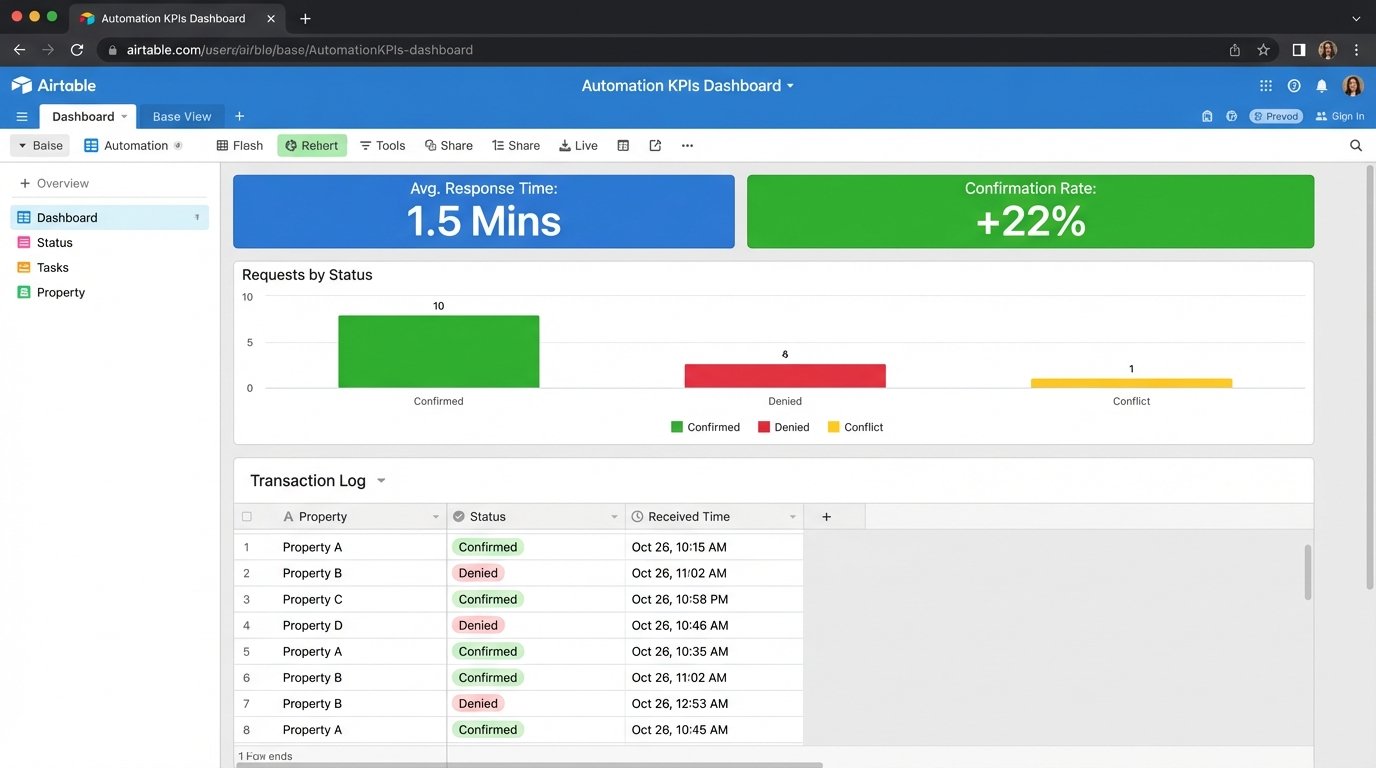Click the help icon in the top bar

[1293, 85]
